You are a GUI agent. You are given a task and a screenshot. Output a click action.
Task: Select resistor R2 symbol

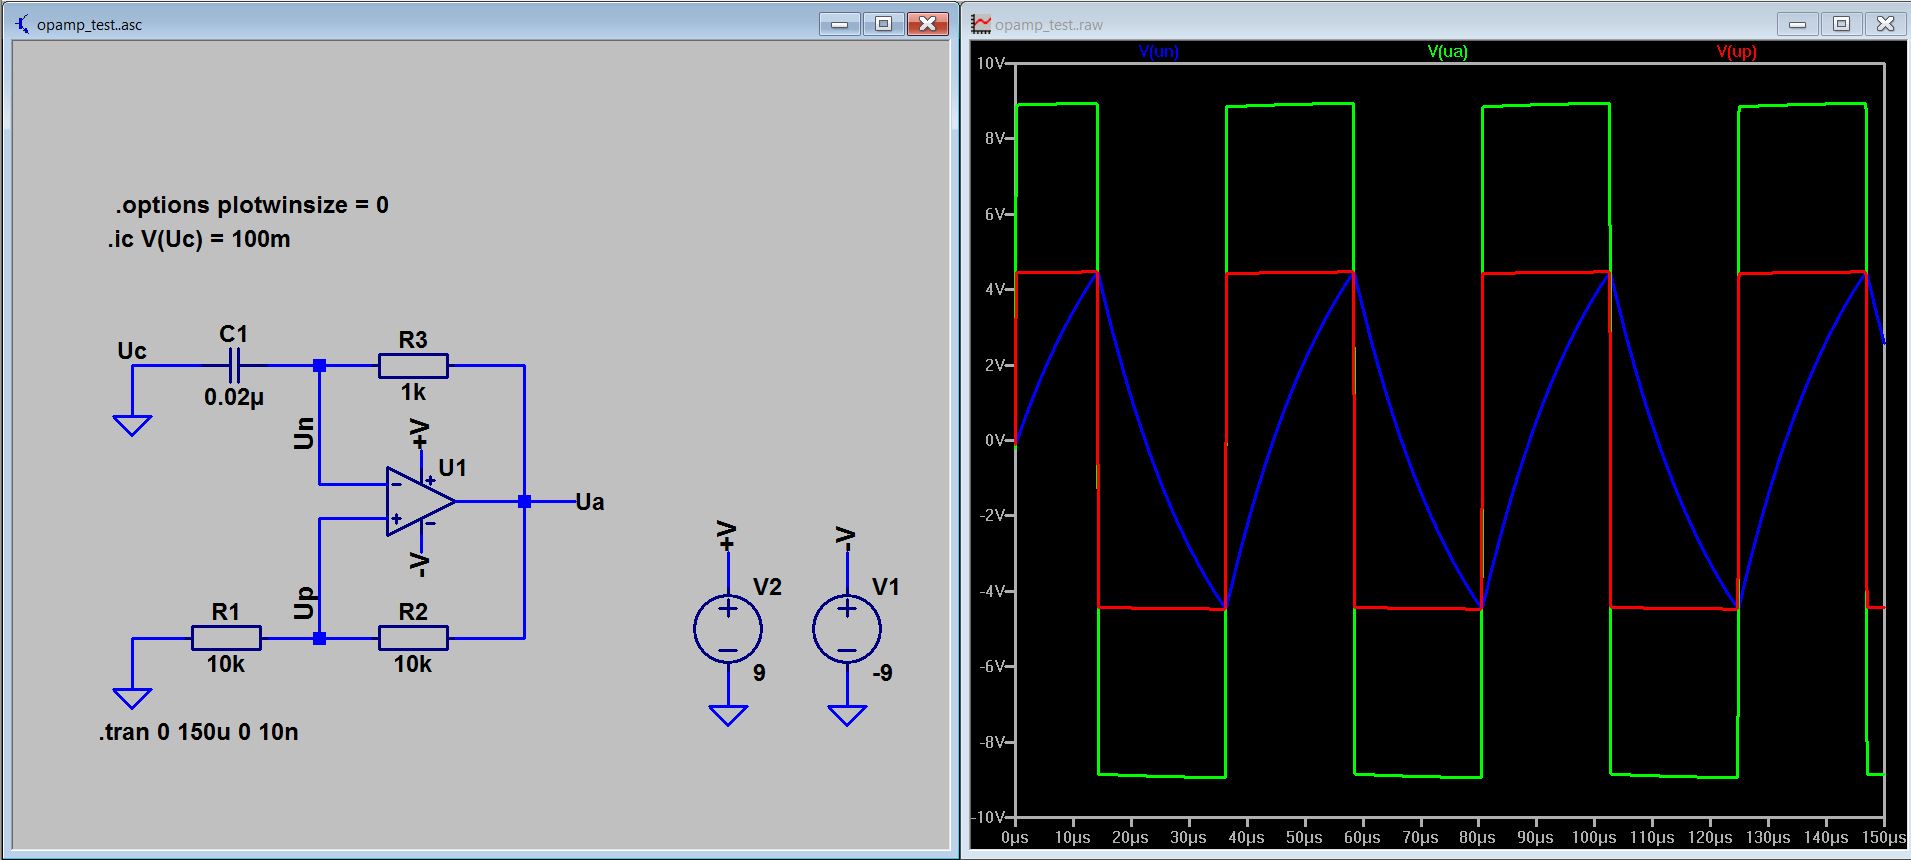413,638
